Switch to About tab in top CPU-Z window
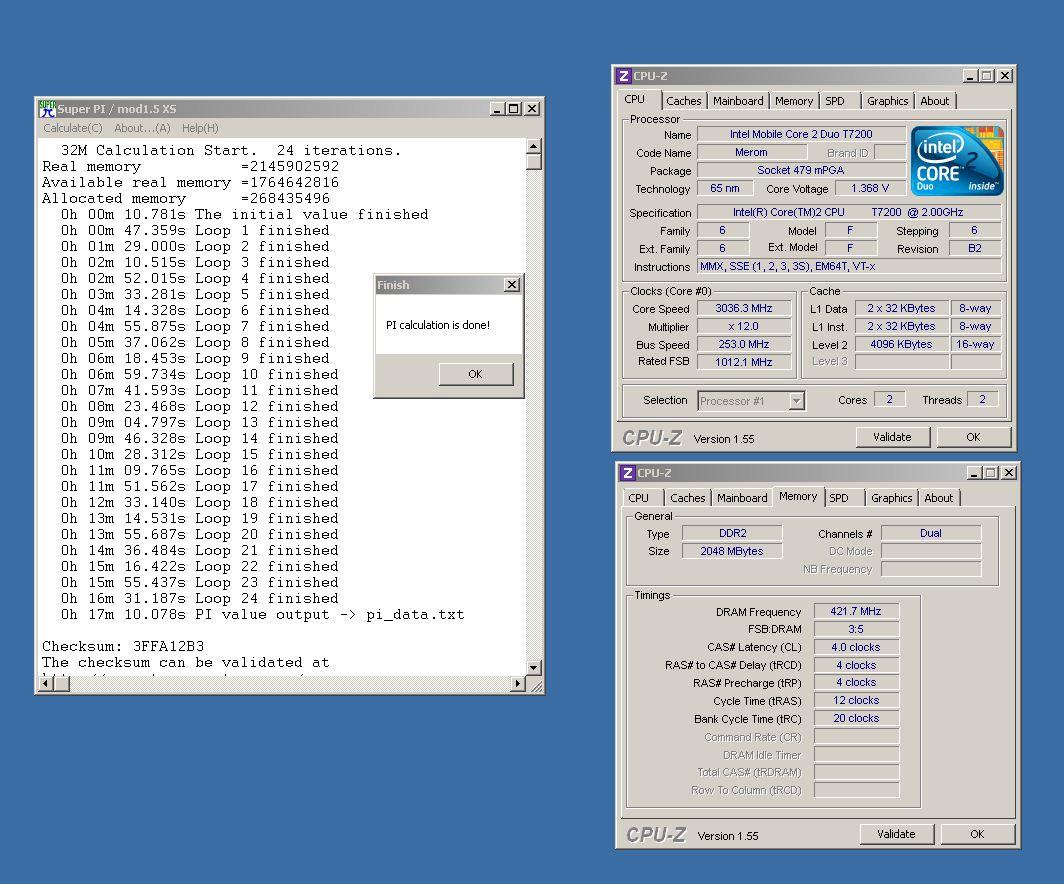The height and width of the screenshot is (884, 1064). coord(935,101)
